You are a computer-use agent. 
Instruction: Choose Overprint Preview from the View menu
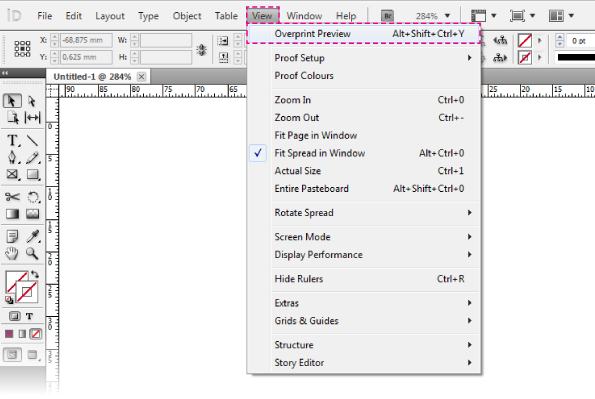[363, 34]
